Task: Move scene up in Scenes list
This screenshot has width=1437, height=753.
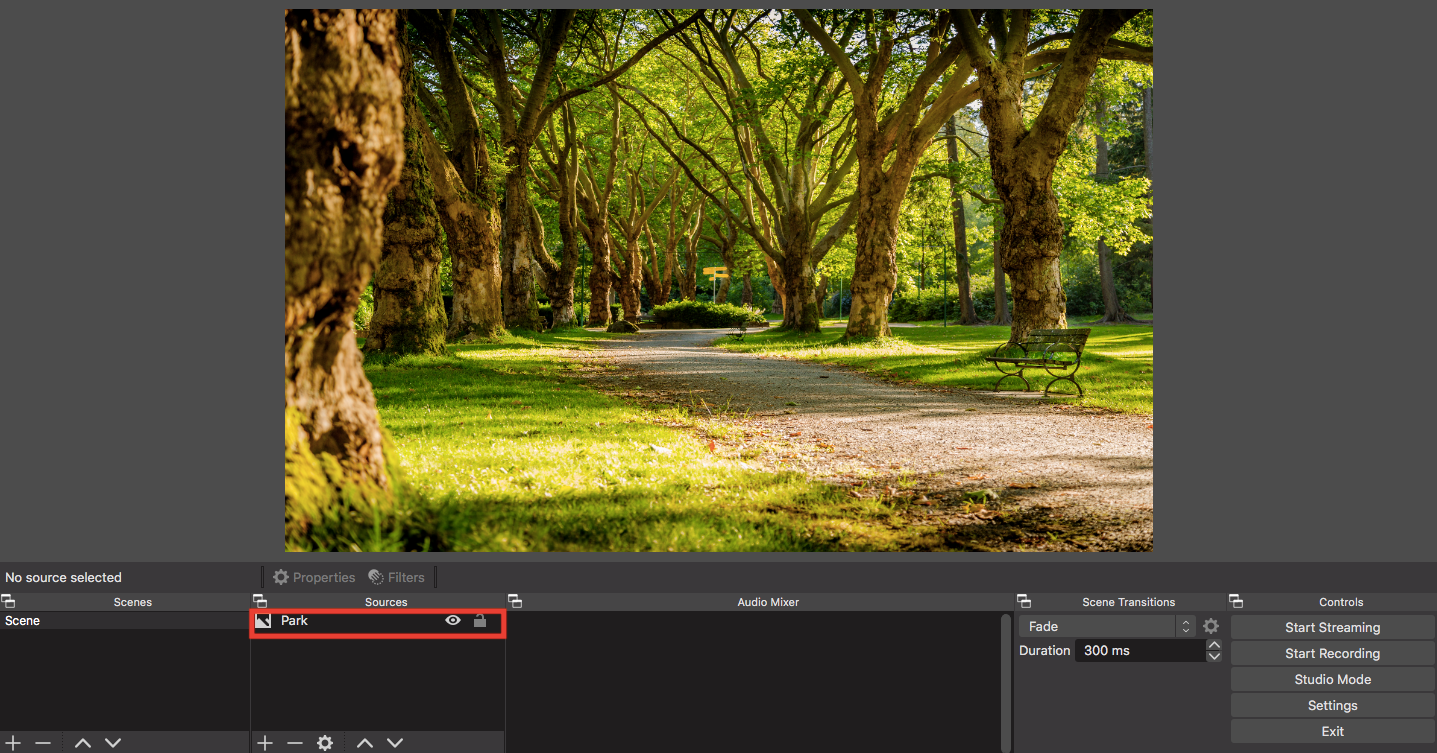Action: 83,743
